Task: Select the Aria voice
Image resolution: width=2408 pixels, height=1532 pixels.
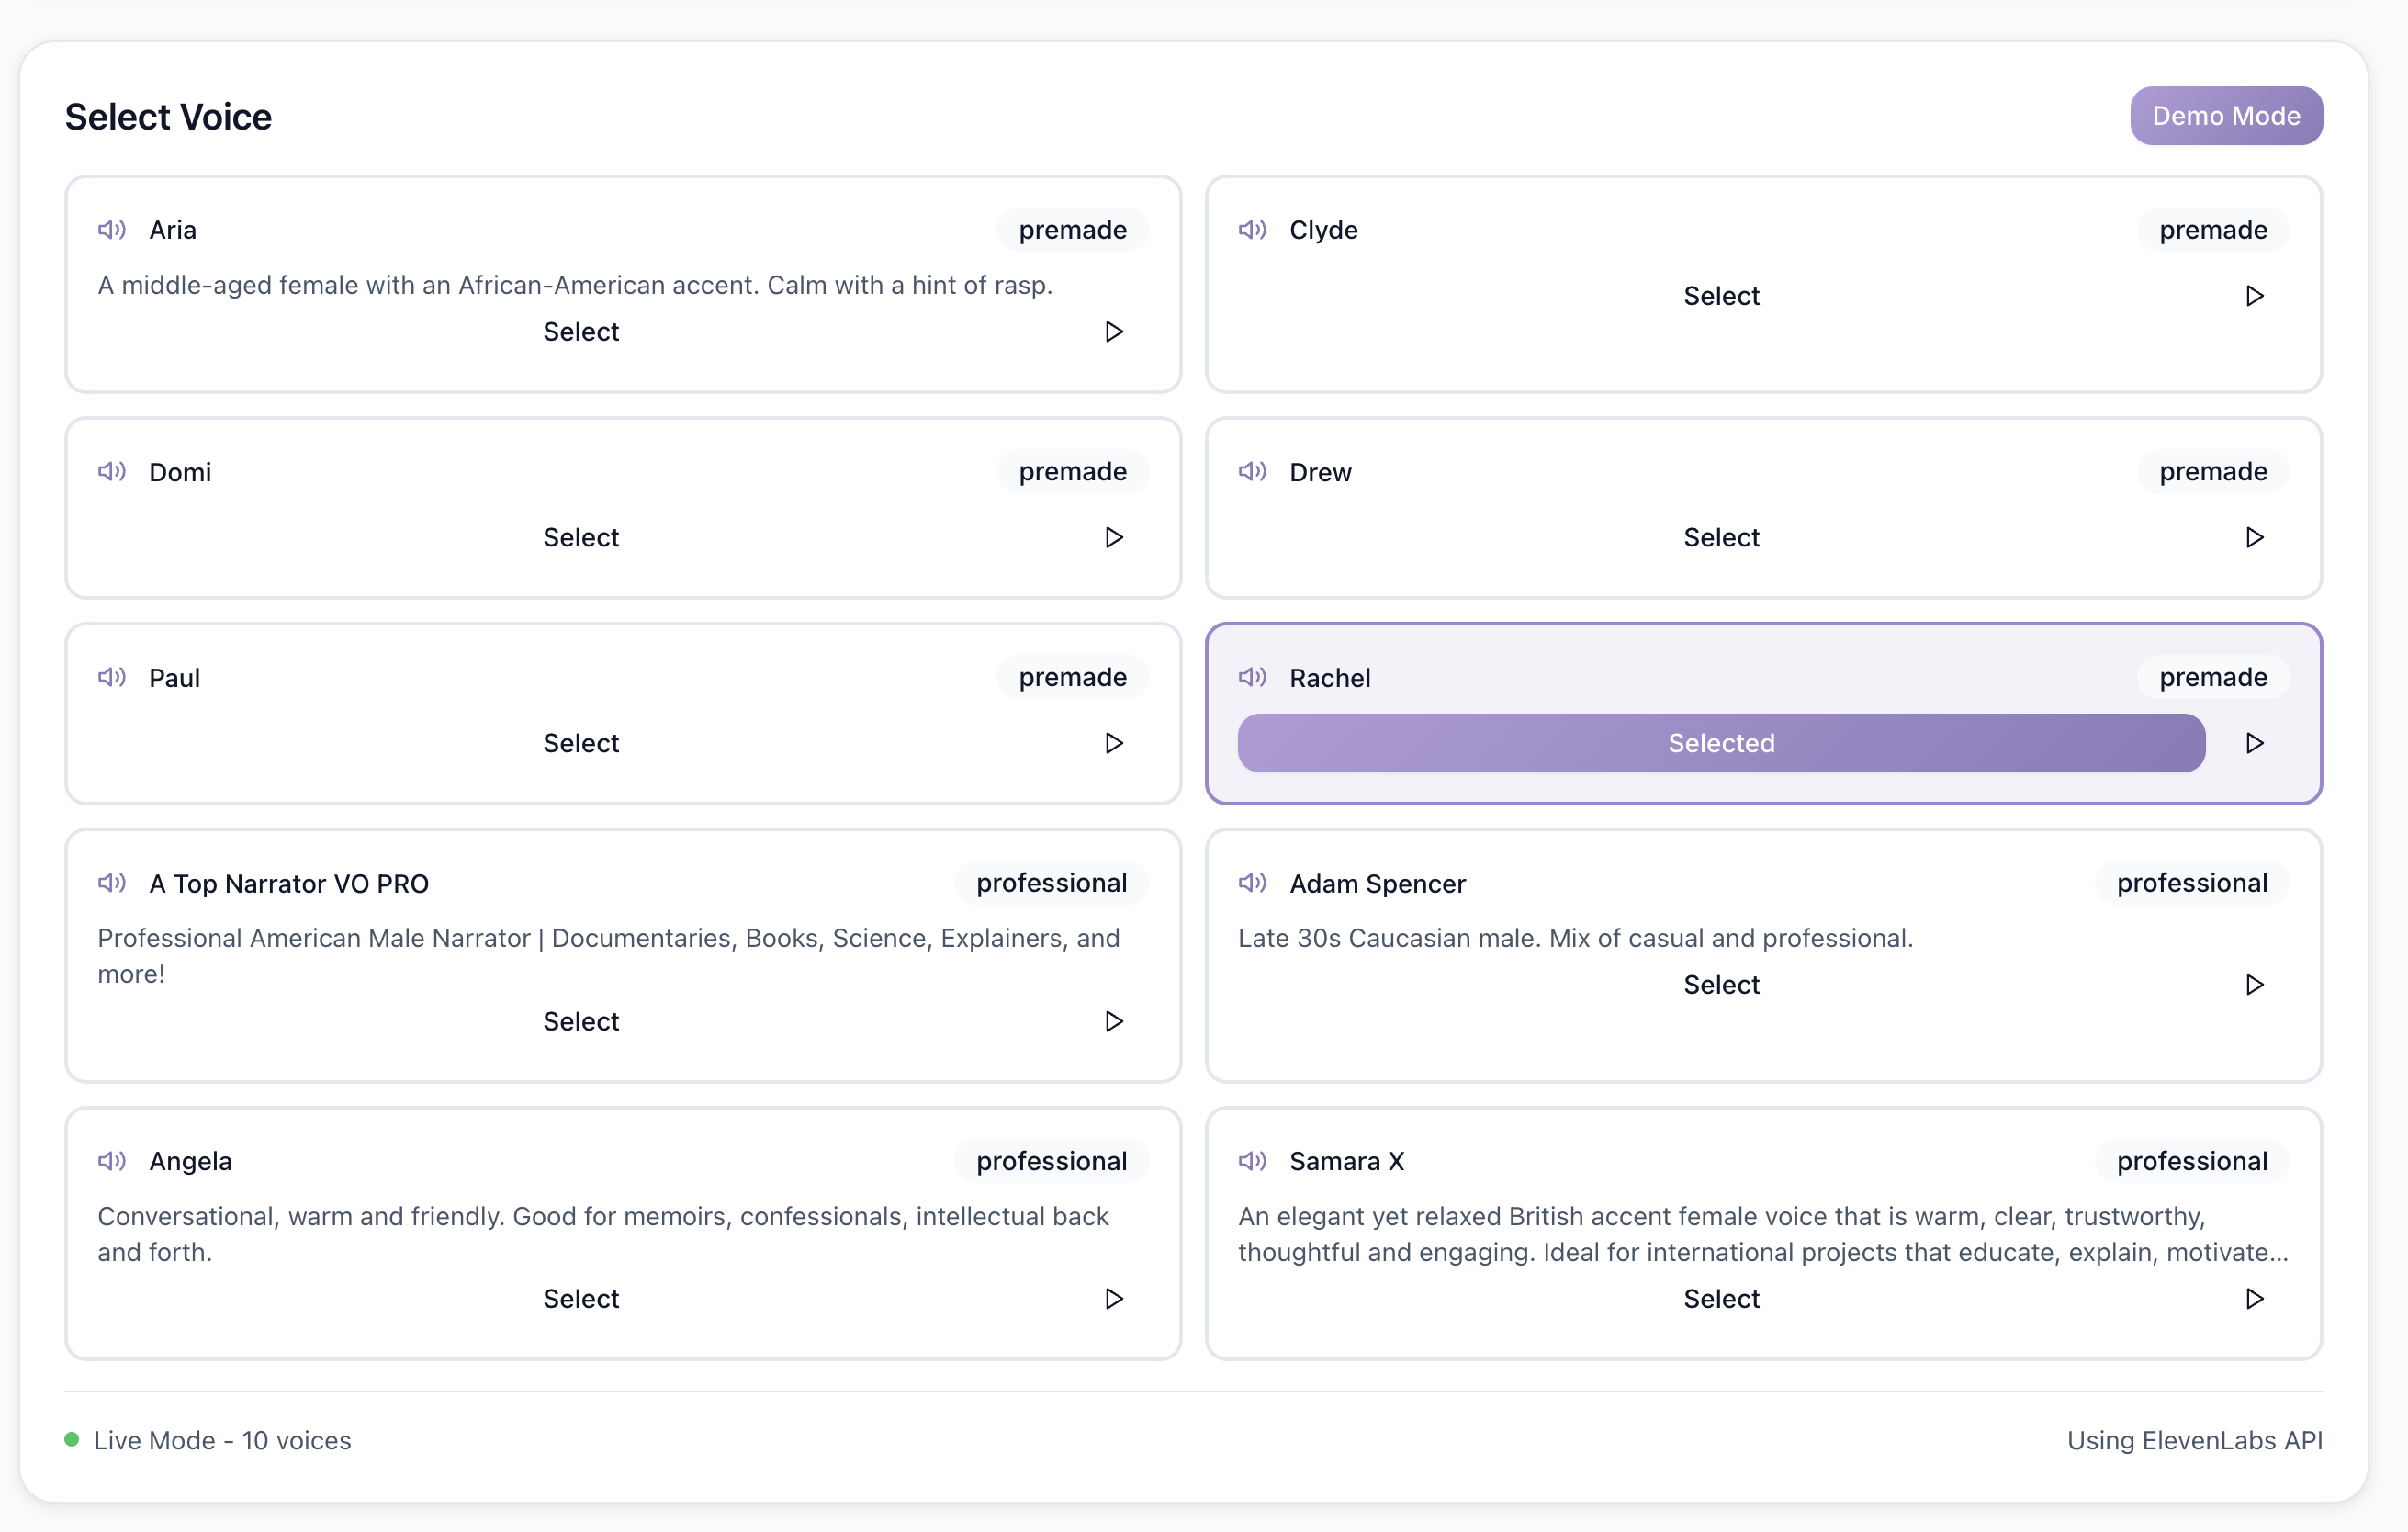Action: click(x=581, y=332)
